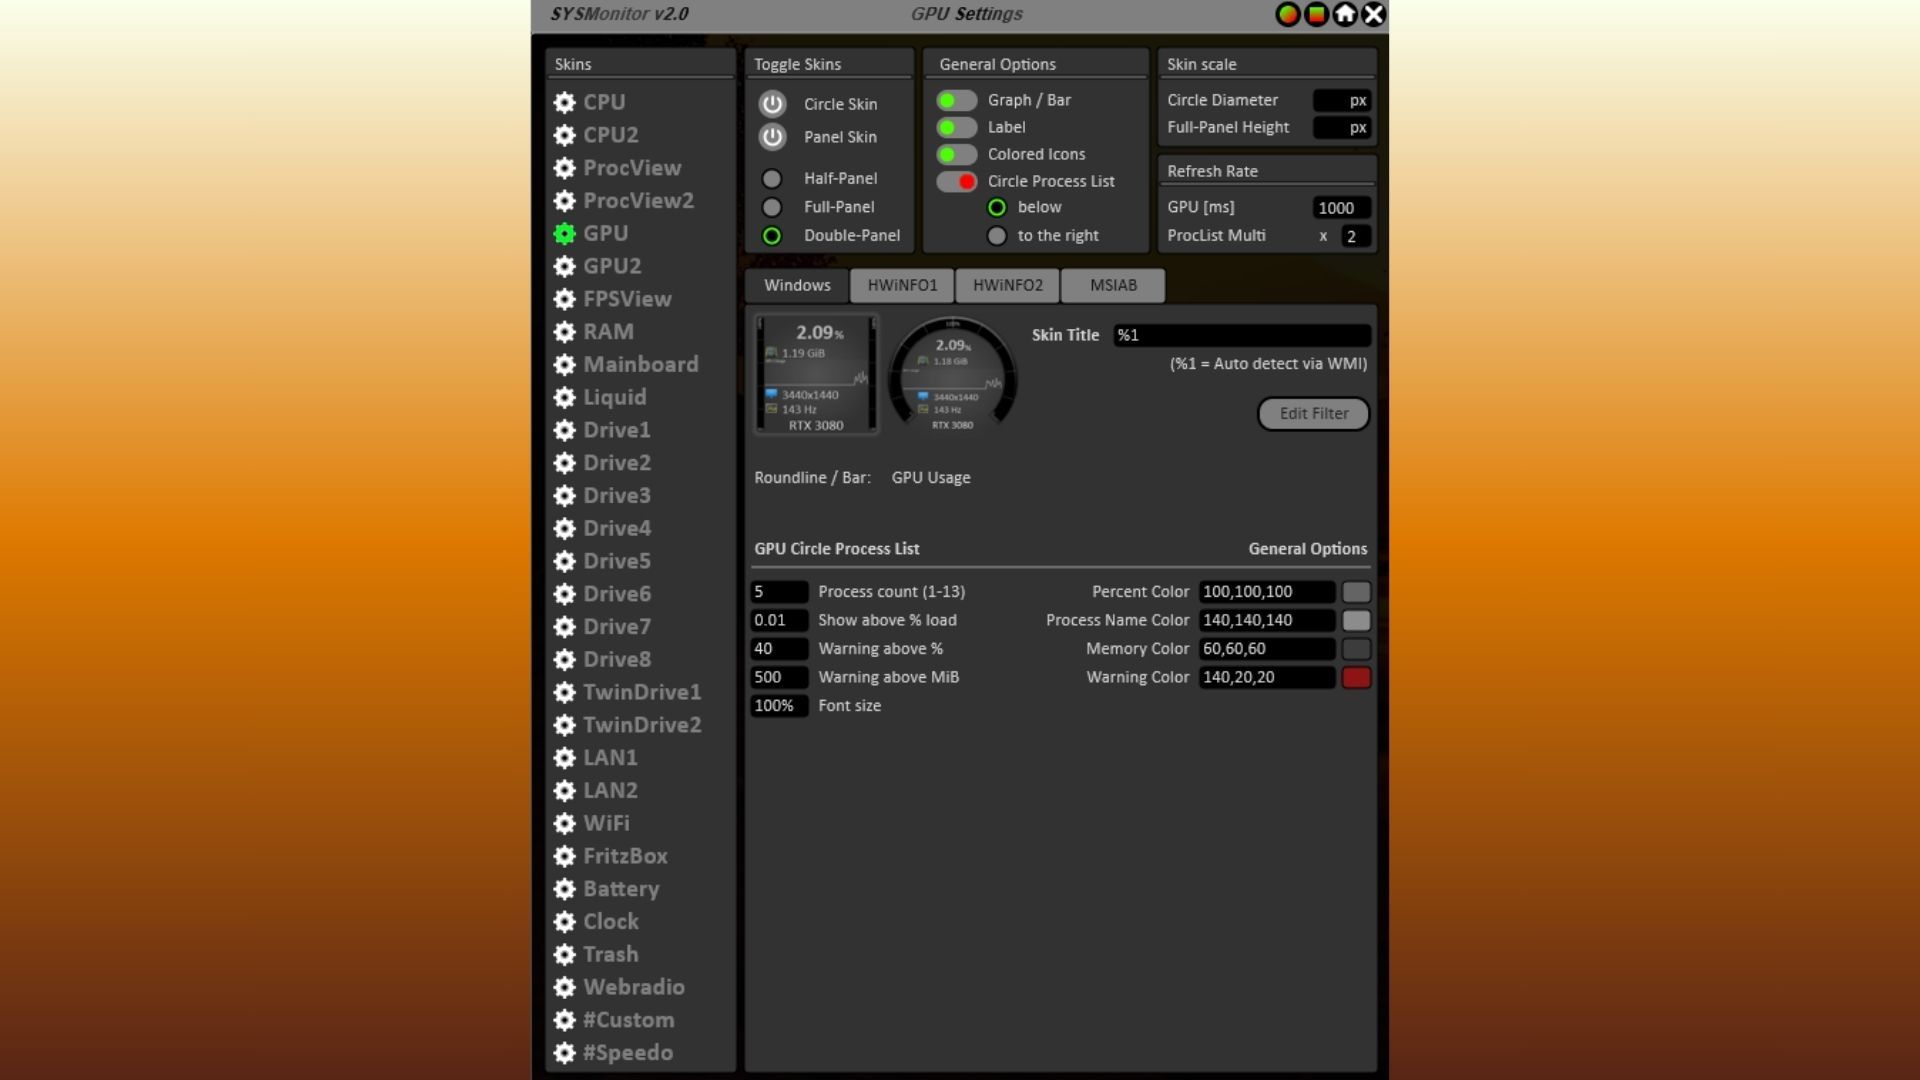Click the Edit Filter button
Viewport: 1920px width, 1080px height.
tap(1313, 414)
